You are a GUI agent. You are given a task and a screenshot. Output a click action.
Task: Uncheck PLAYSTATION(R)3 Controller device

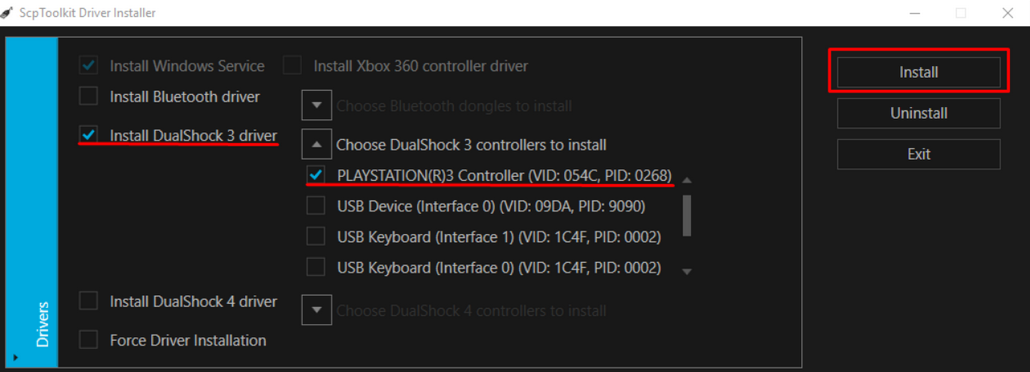pos(316,175)
